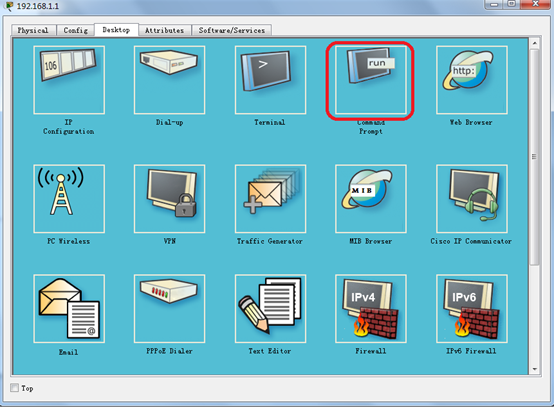The height and width of the screenshot is (408, 554).
Task: Click the "IPv6 Firewall" label text
Action: (x=471, y=351)
